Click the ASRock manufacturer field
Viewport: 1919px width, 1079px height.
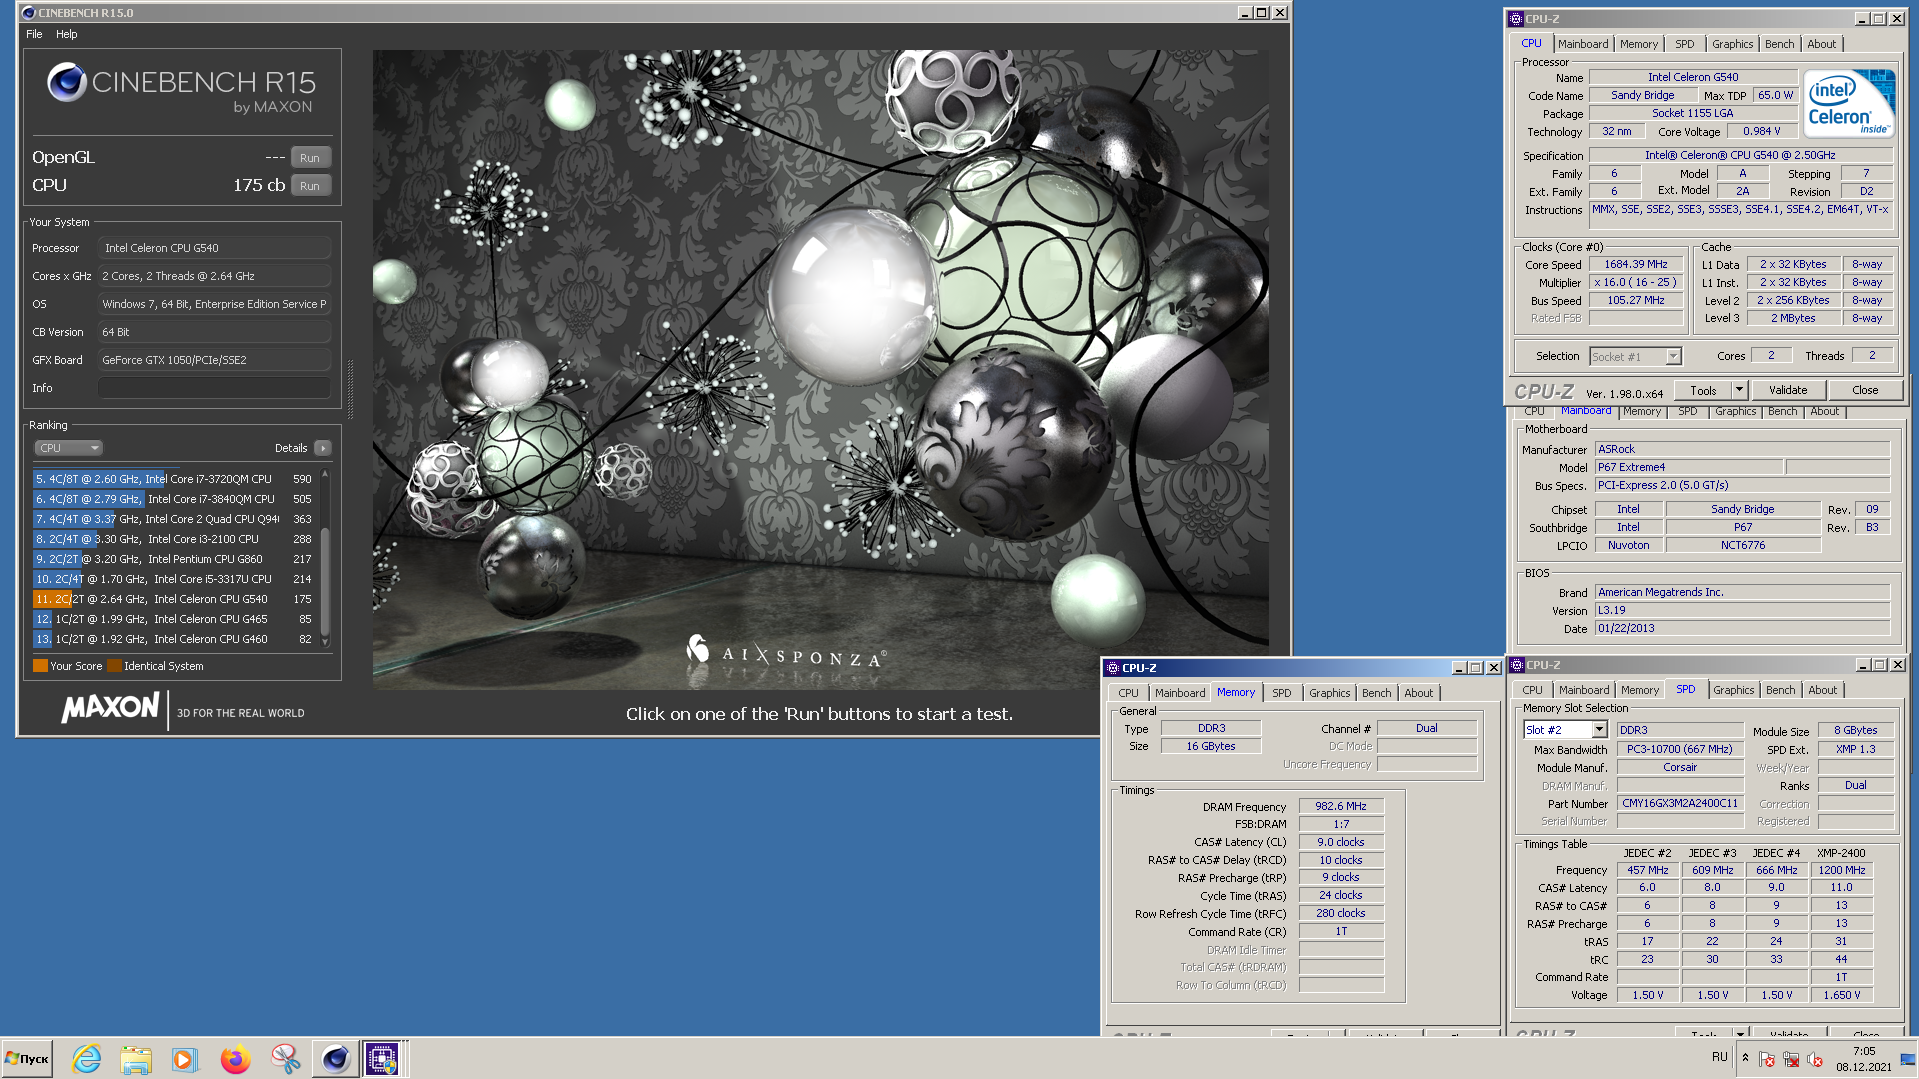pyautogui.click(x=1742, y=449)
